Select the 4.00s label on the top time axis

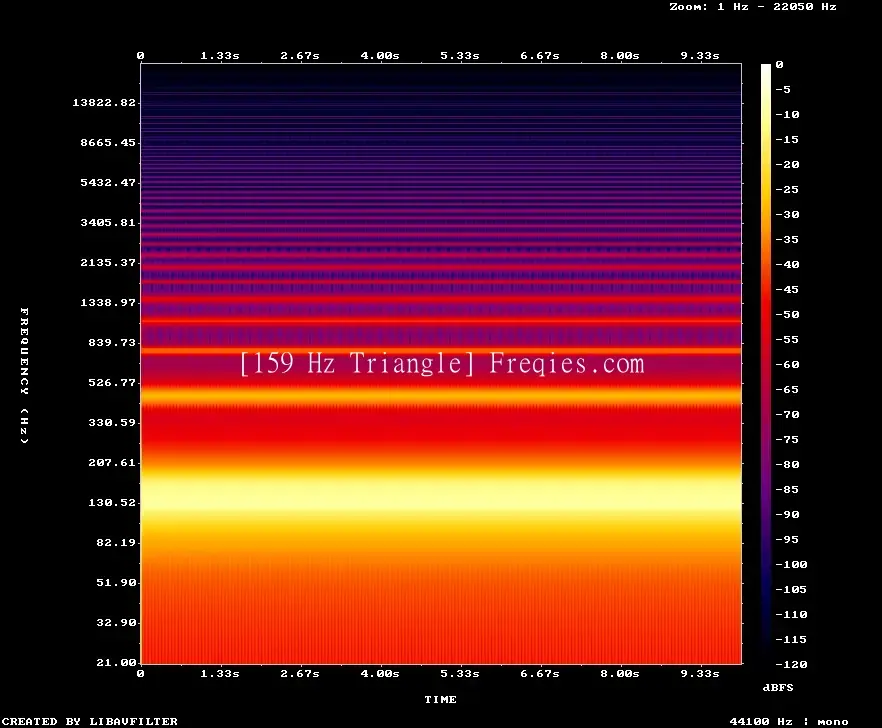380,56
